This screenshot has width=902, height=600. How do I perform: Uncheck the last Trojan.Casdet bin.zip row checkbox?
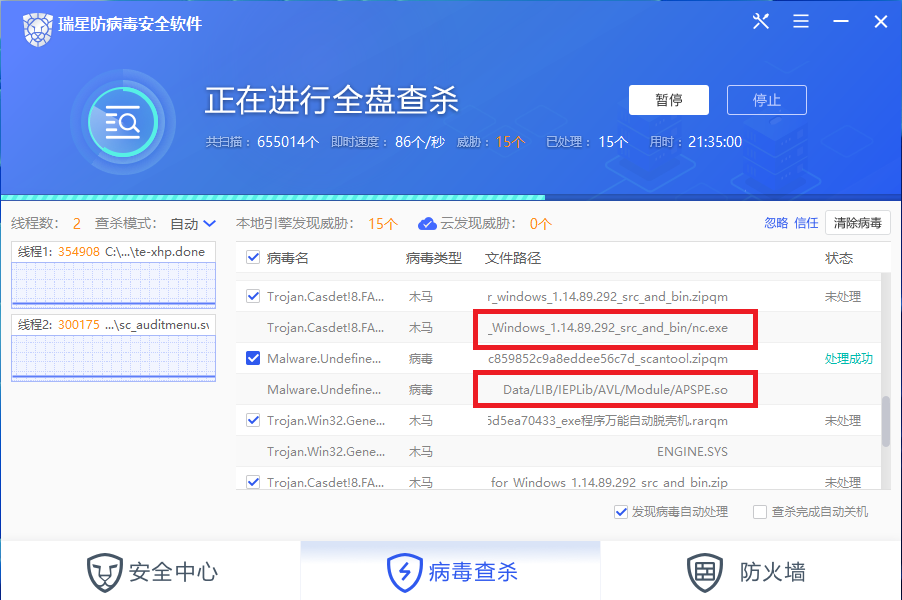pos(253,481)
